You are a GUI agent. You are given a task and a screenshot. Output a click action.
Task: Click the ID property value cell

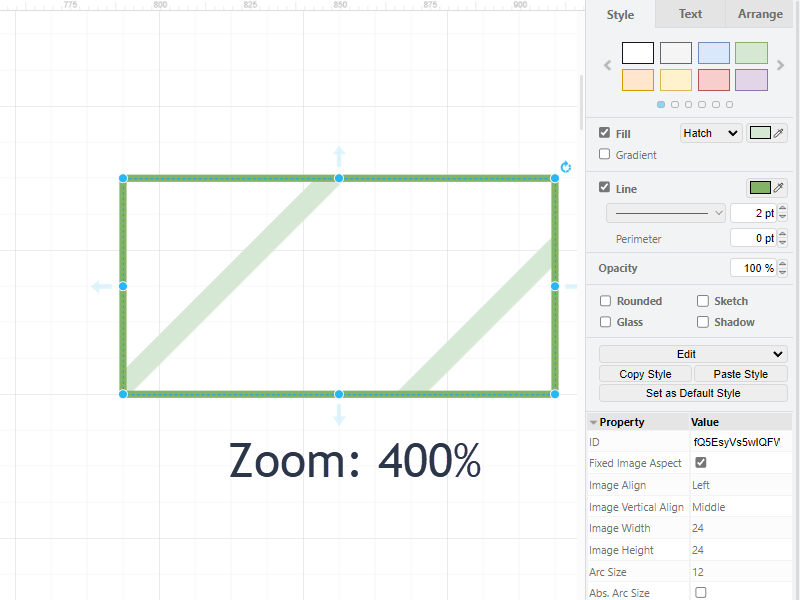click(740, 442)
